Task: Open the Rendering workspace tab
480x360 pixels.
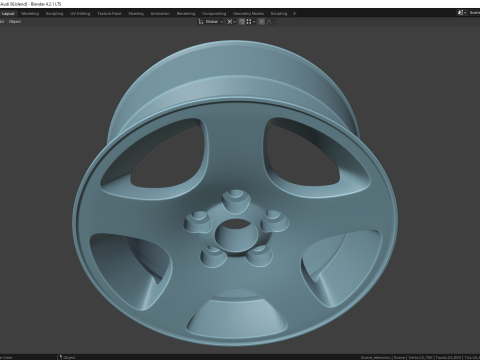Action: (x=186, y=14)
